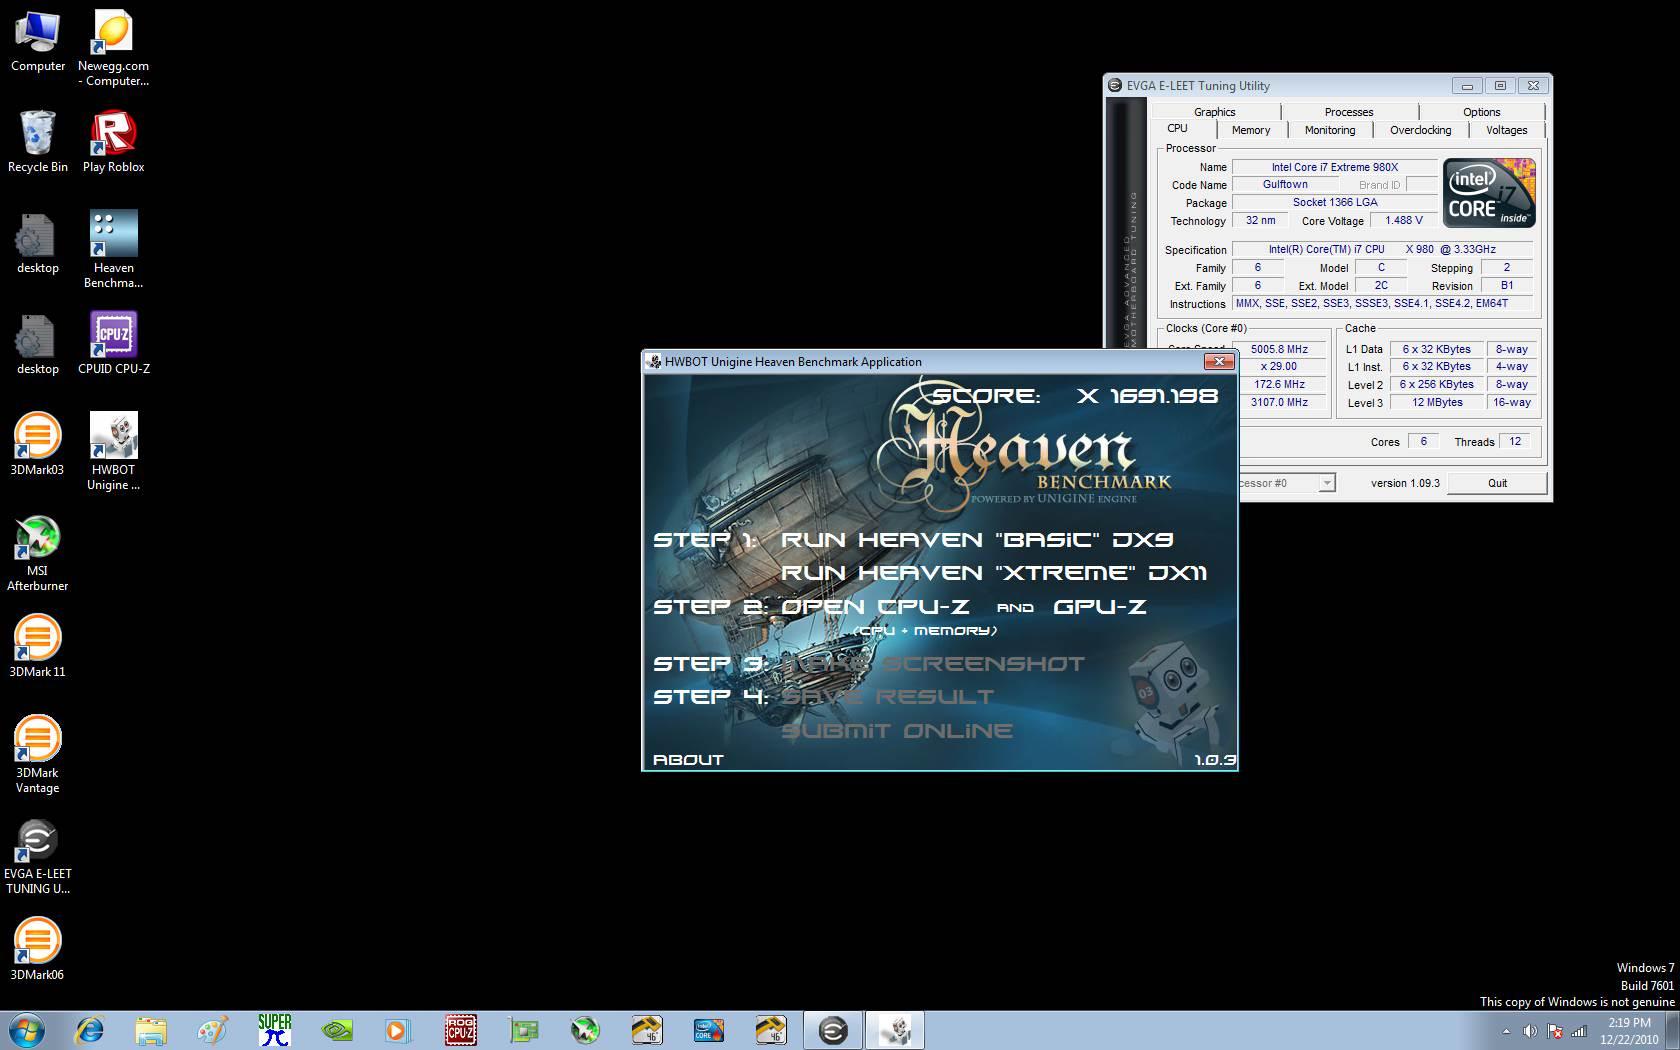Viewport: 1680px width, 1050px height.
Task: Switch to the Graphics tab in E-LEET
Action: (1214, 112)
